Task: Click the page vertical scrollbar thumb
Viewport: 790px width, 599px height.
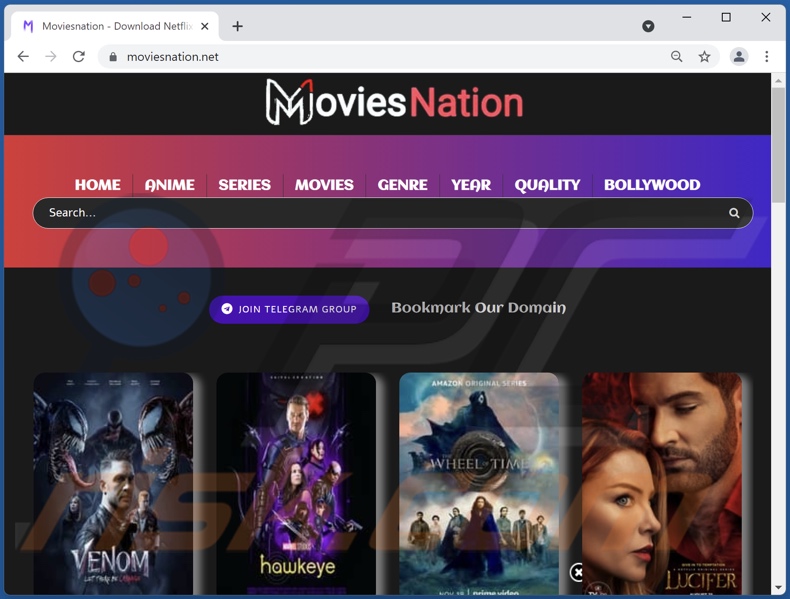Action: pos(778,145)
